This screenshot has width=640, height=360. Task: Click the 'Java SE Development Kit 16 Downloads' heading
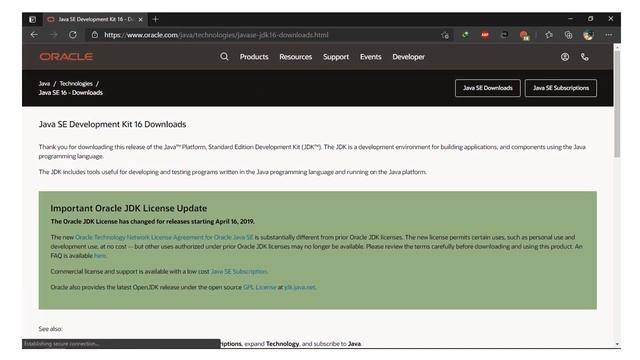point(112,124)
